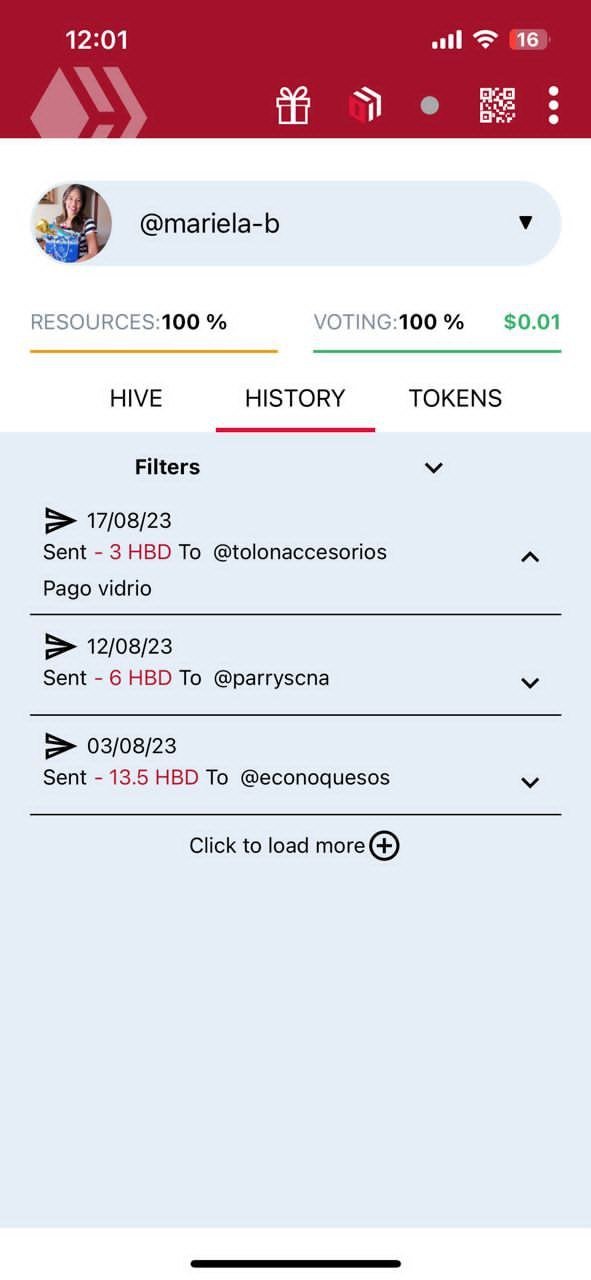This screenshot has height=1280, width=591.
Task: Tap send icon on 17/08/23 transaction
Action: point(61,520)
